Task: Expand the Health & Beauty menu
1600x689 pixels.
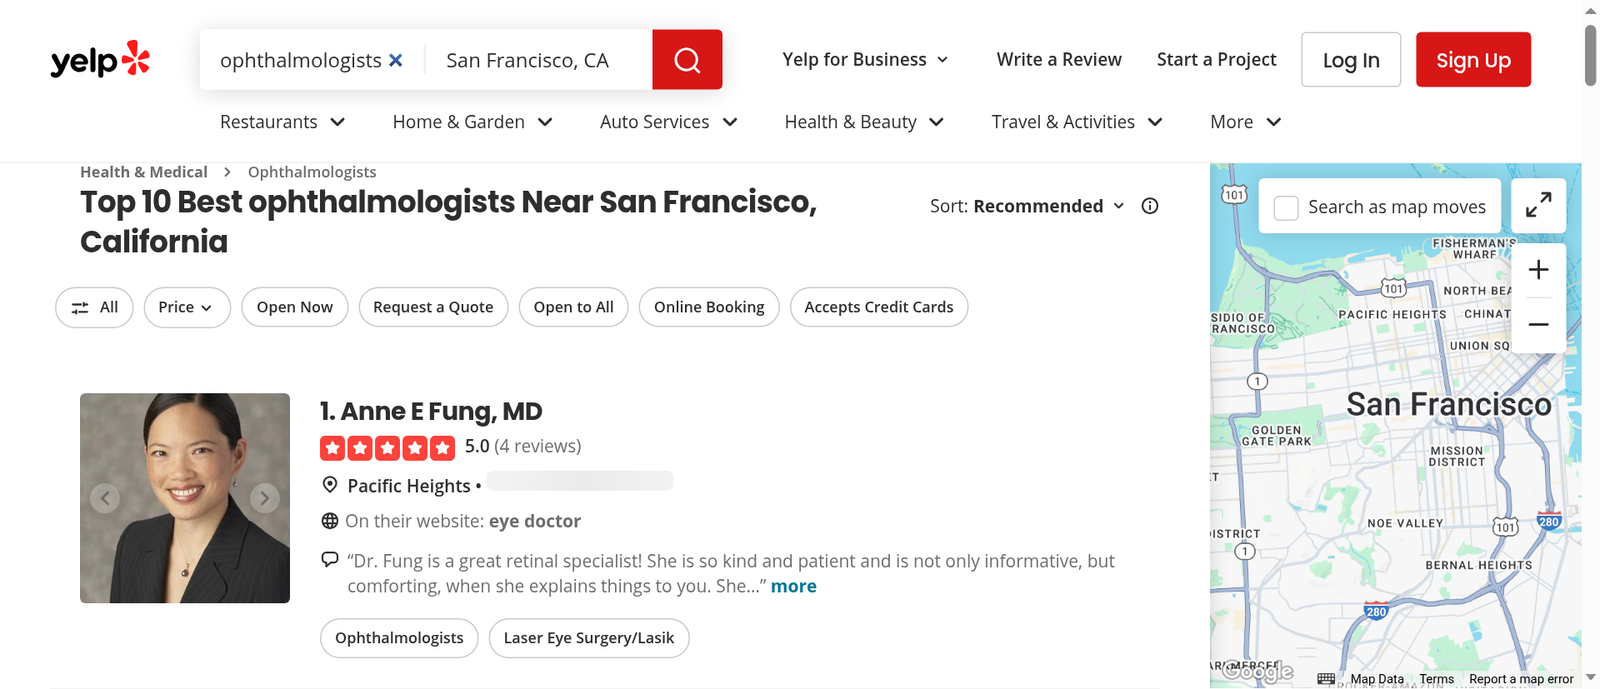Action: tap(865, 122)
